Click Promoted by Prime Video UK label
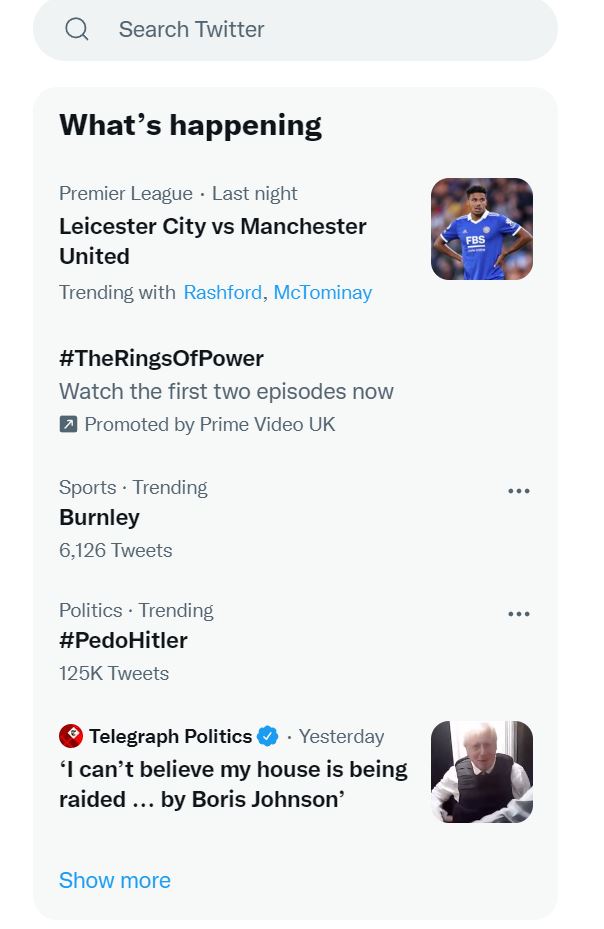The height and width of the screenshot is (929, 604). (x=210, y=425)
